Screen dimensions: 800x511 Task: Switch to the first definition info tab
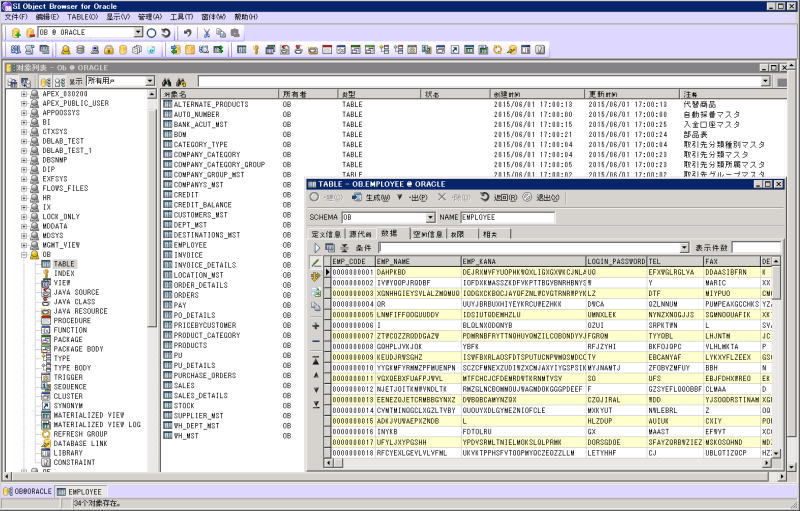(326, 233)
